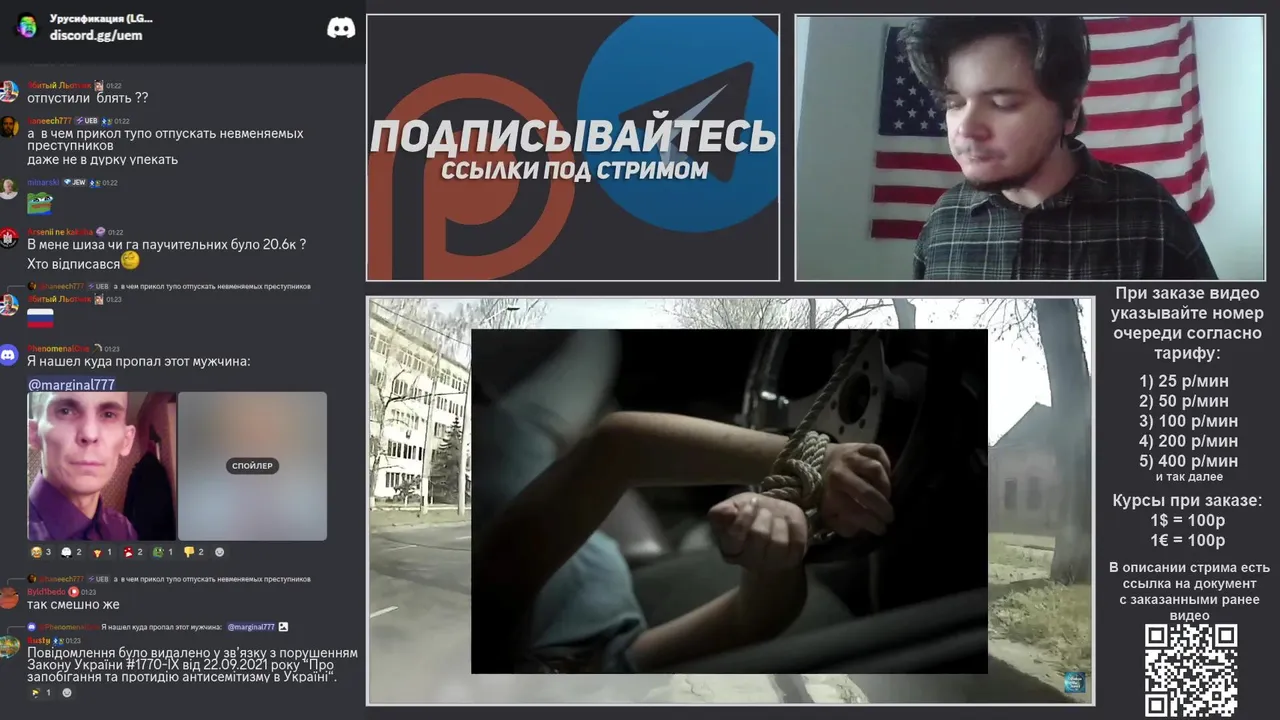This screenshot has width=1280, height=720.
Task: Add a reaction to the photo message
Action: click(220, 552)
